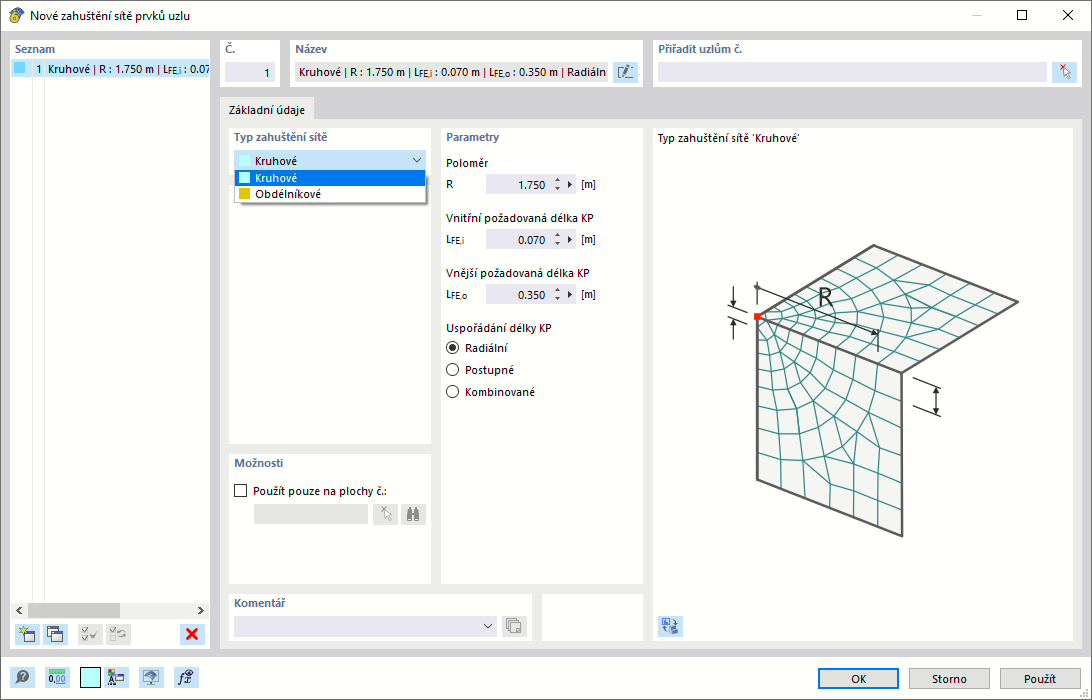Click the arrow menu next to LFE,i value

tap(571, 240)
